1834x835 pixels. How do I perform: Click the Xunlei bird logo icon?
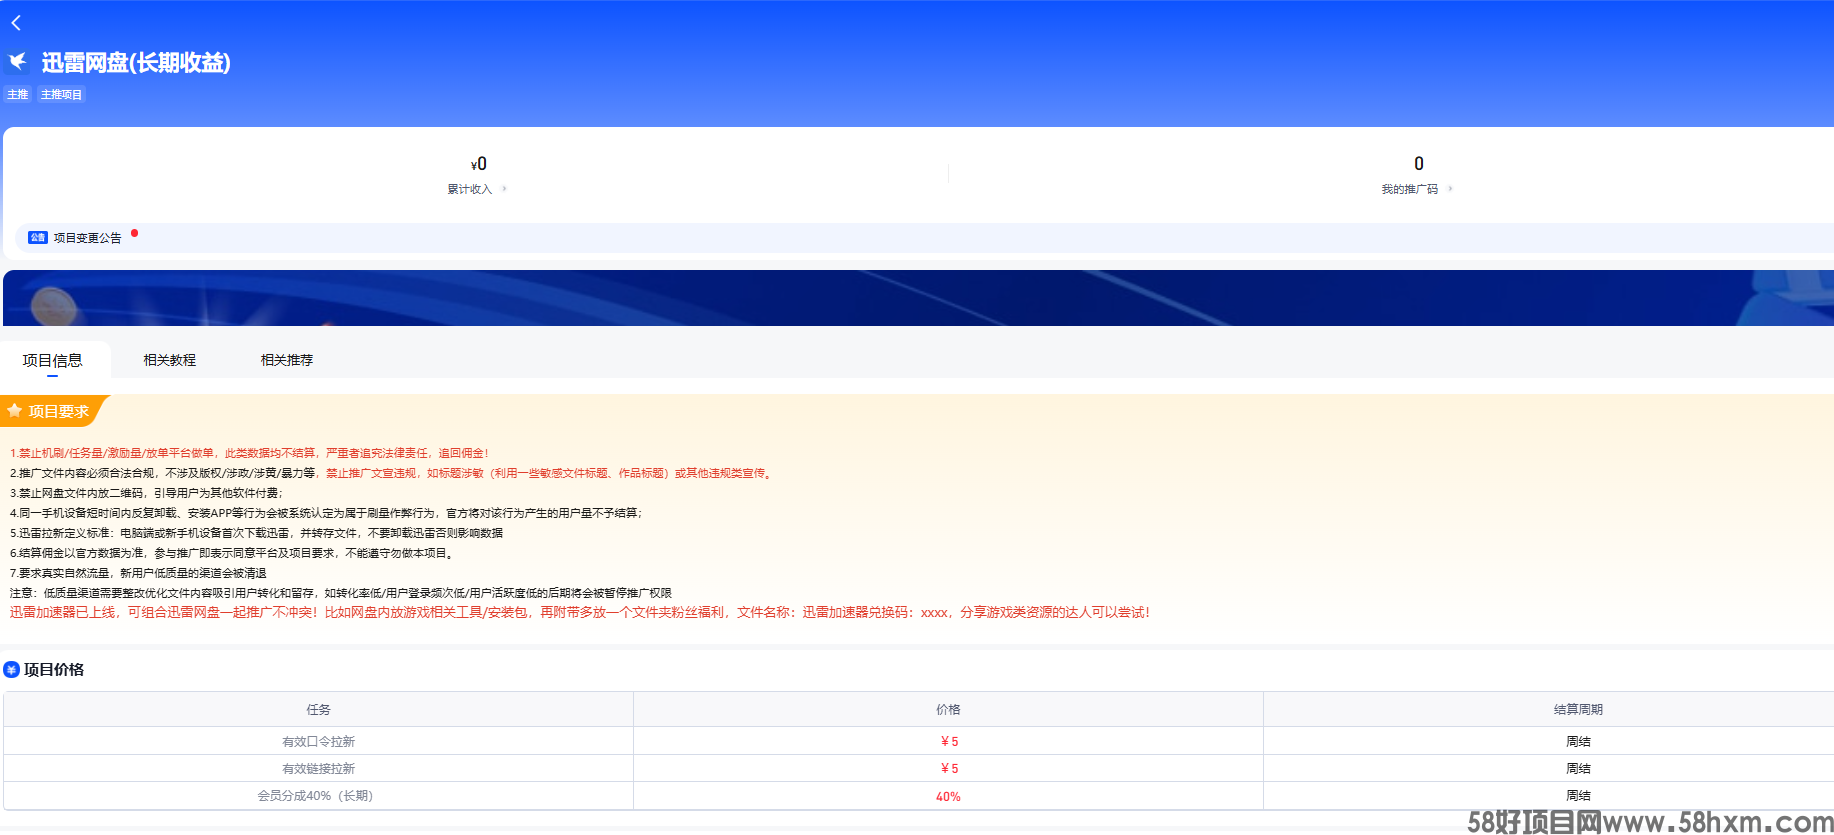[17, 62]
